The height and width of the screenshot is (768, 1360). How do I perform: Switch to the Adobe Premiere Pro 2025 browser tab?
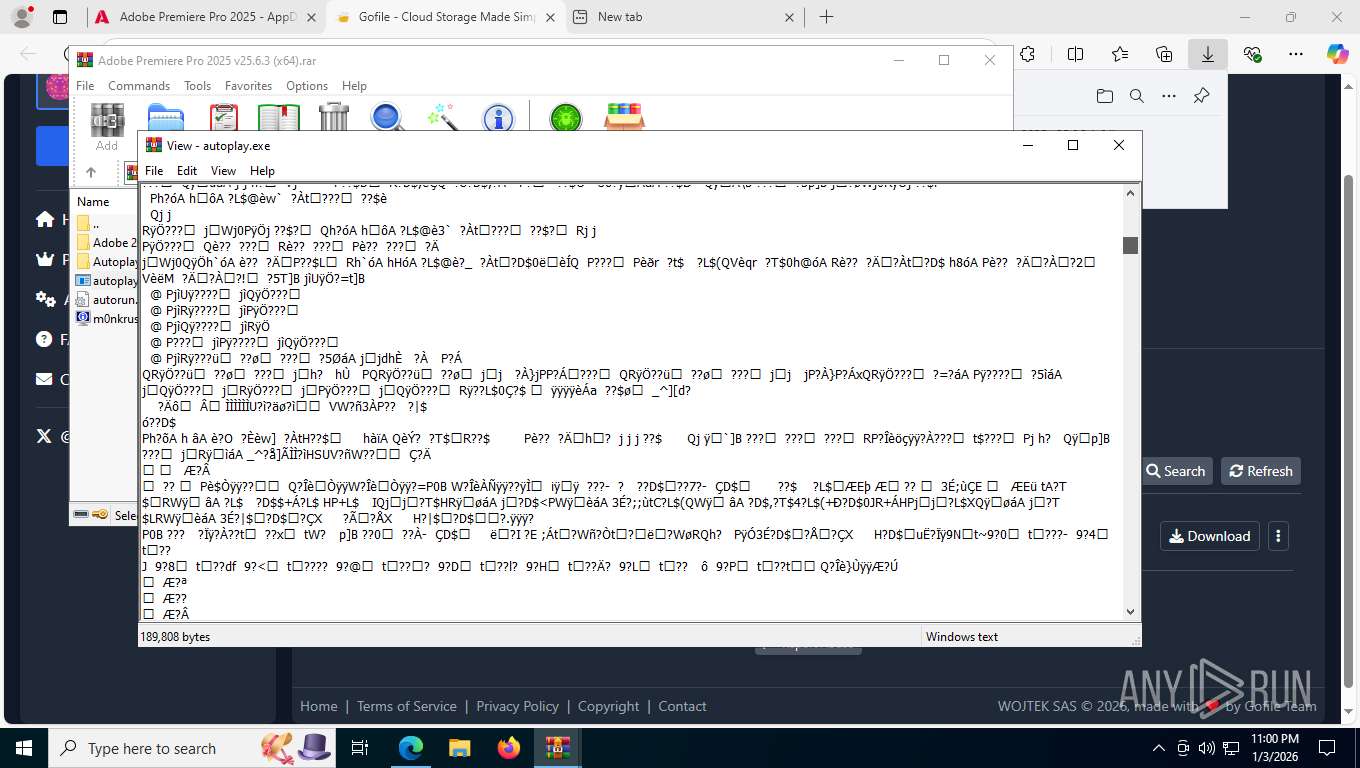205,17
